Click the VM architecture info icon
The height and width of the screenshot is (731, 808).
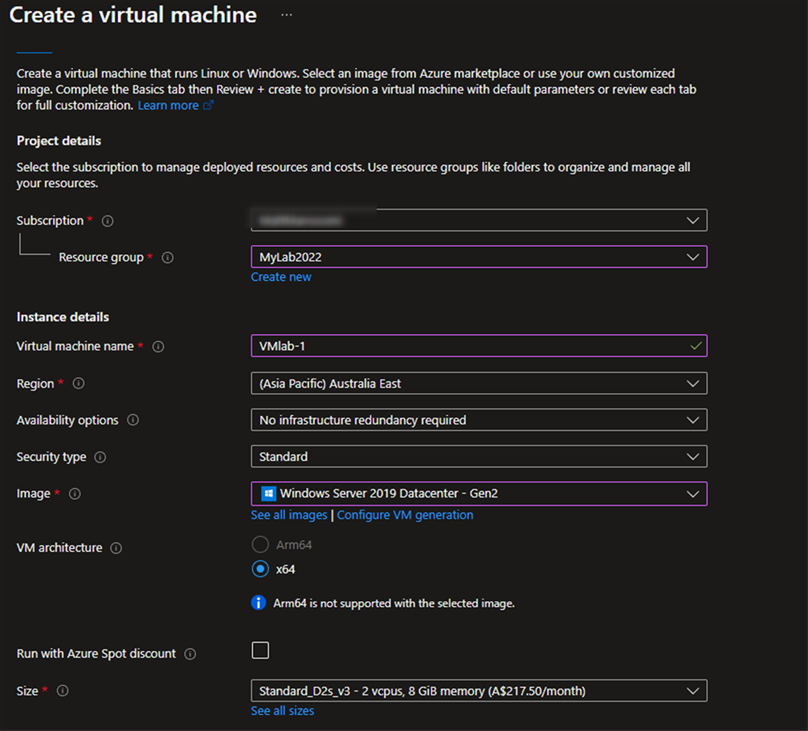click(x=116, y=548)
